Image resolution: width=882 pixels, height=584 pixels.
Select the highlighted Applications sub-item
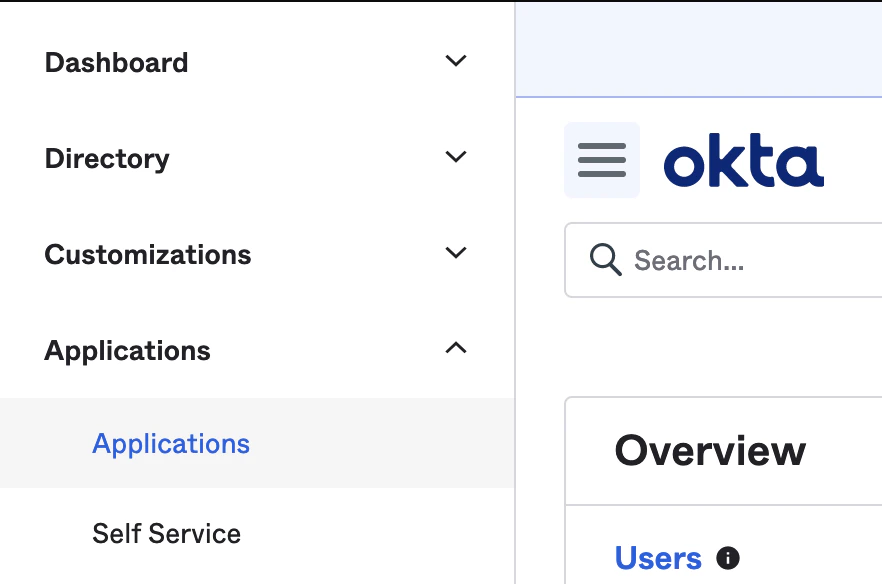(x=257, y=443)
